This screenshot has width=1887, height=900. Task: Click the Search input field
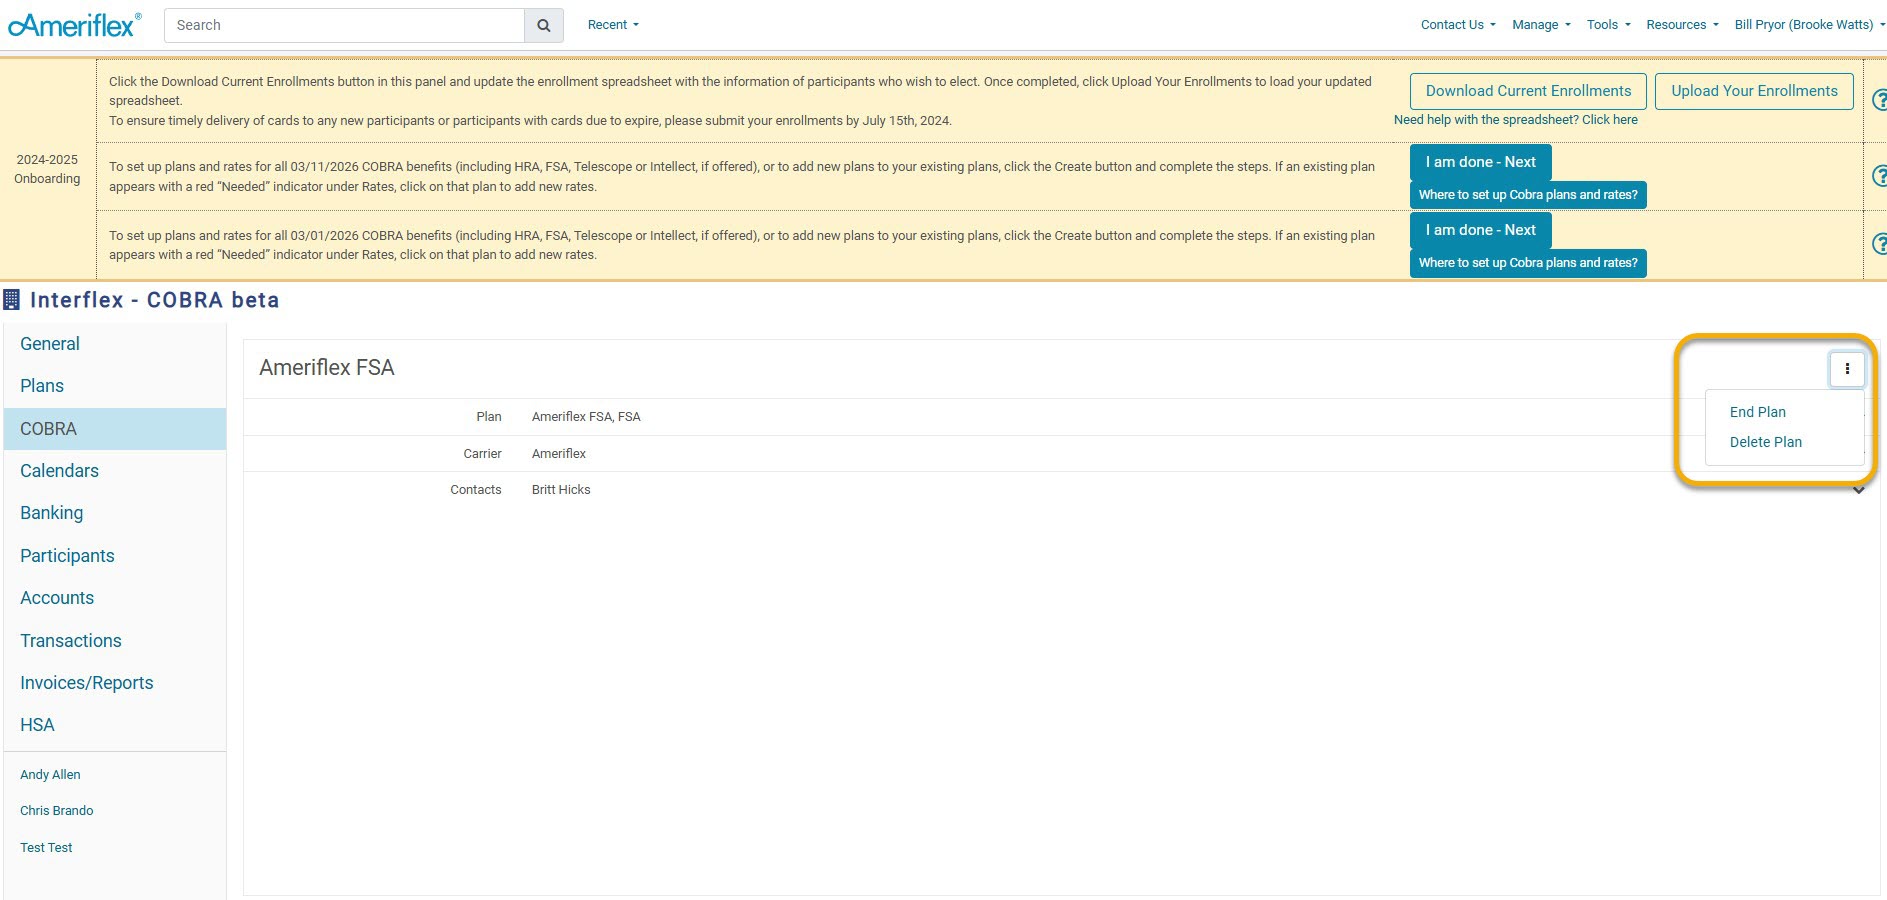click(344, 26)
